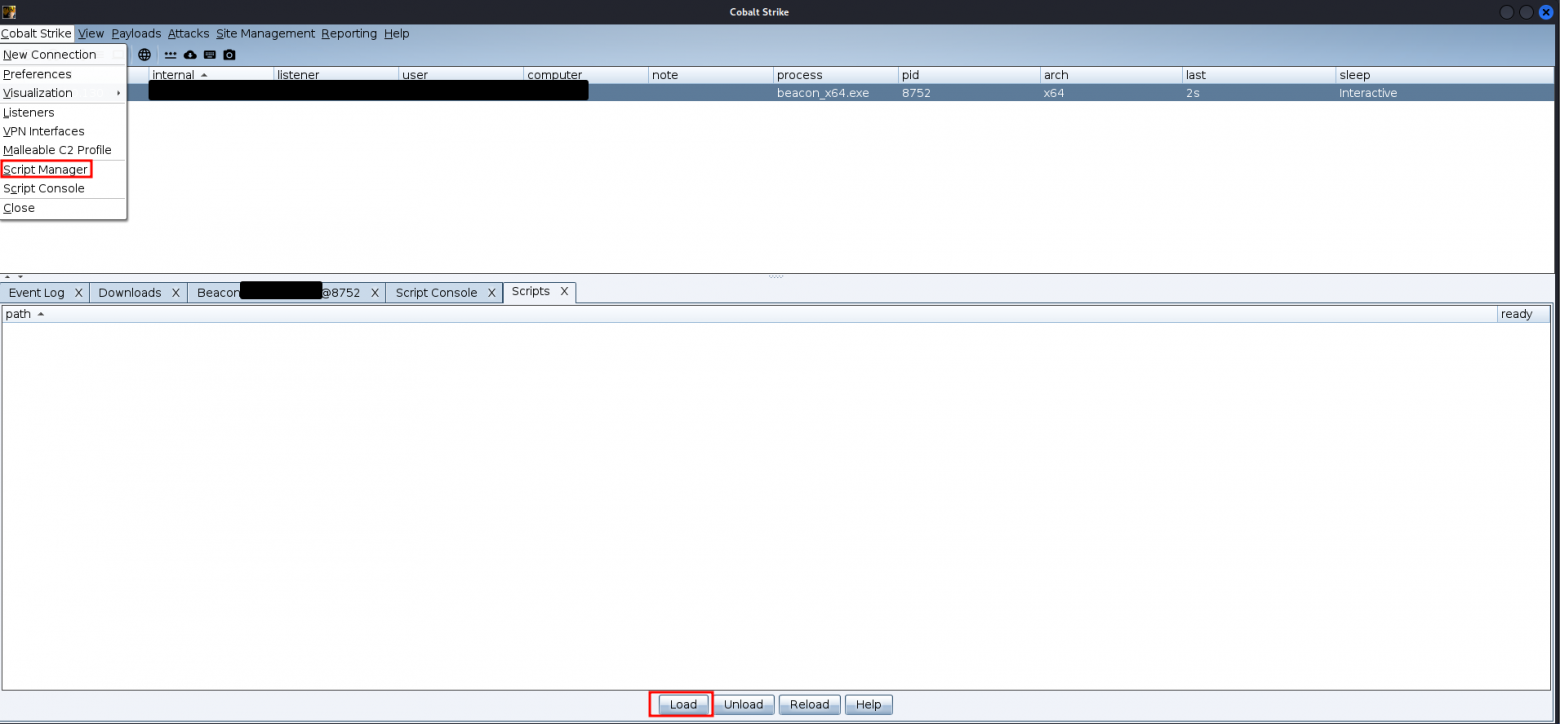Image resolution: width=1560 pixels, height=724 pixels.
Task: Select Malleable C2 Profile menu entry
Action: coord(63,150)
